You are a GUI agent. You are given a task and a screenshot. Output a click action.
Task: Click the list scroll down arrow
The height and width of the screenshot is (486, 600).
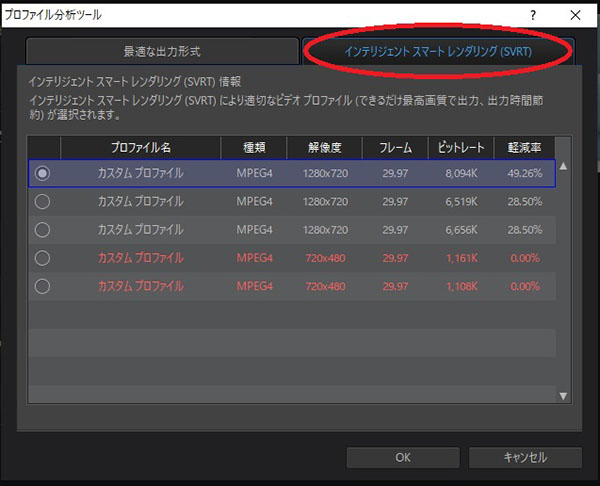point(563,396)
